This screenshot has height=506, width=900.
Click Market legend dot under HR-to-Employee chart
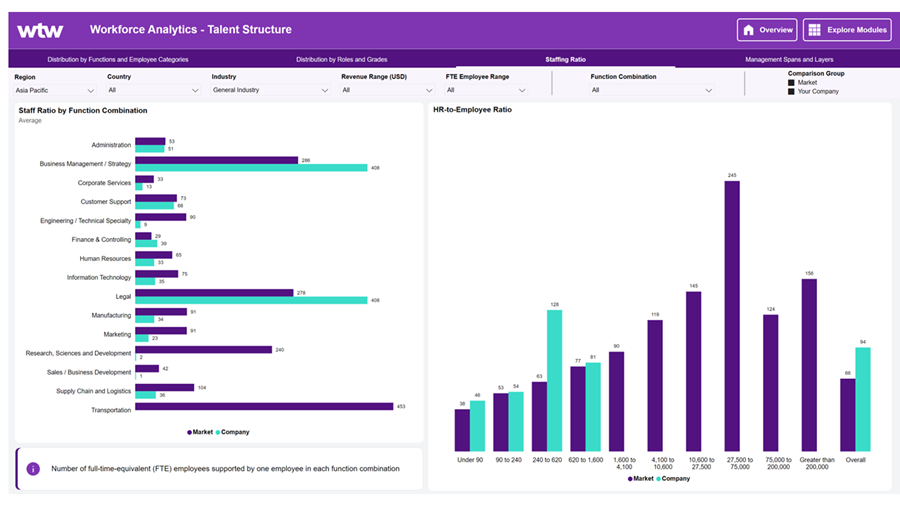630,478
